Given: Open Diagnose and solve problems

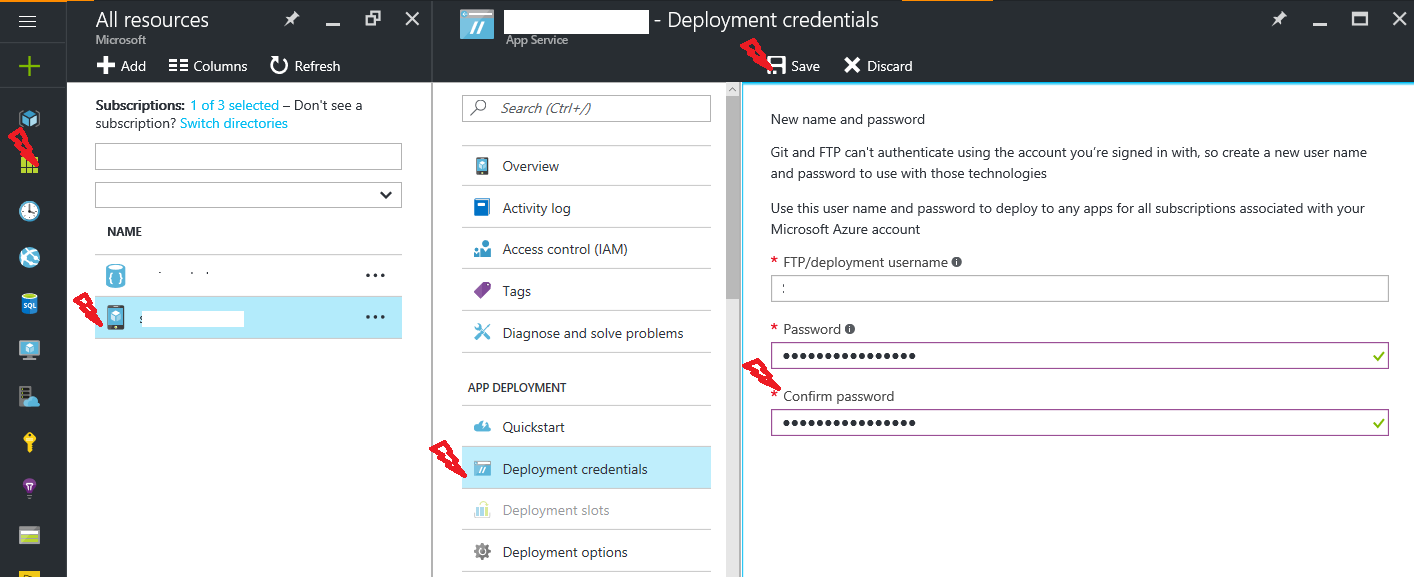Looking at the screenshot, I should click(586, 333).
